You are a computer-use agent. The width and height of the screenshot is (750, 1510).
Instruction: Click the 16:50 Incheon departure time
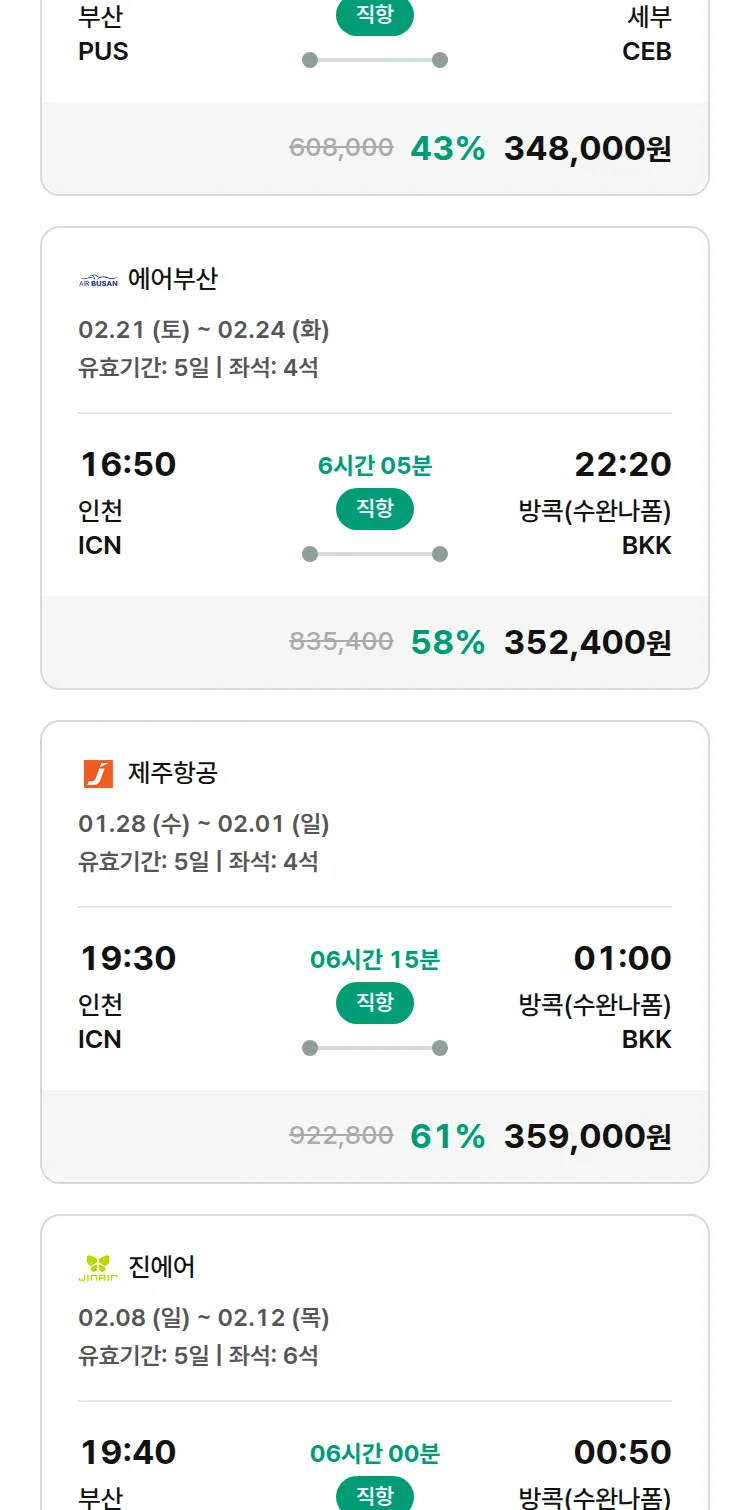click(127, 464)
